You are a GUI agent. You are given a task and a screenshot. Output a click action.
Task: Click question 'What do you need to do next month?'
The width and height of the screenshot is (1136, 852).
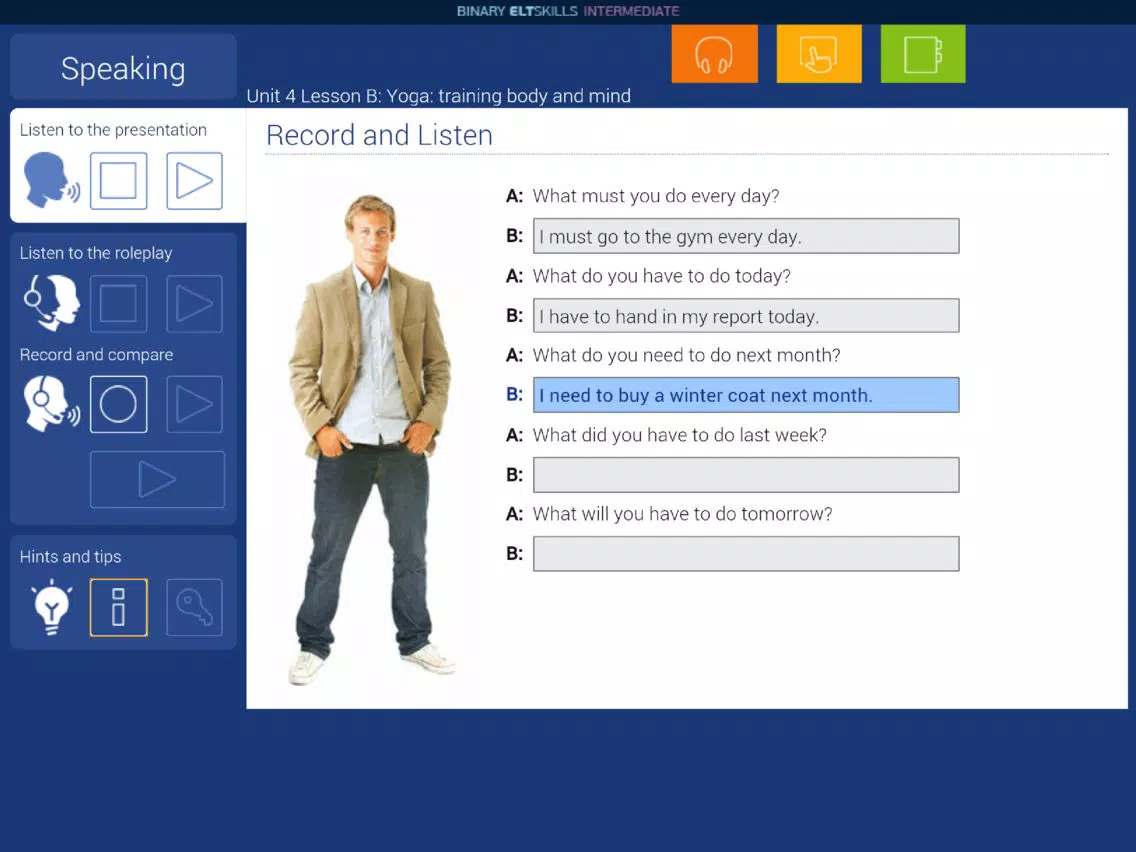pyautogui.click(x=686, y=355)
